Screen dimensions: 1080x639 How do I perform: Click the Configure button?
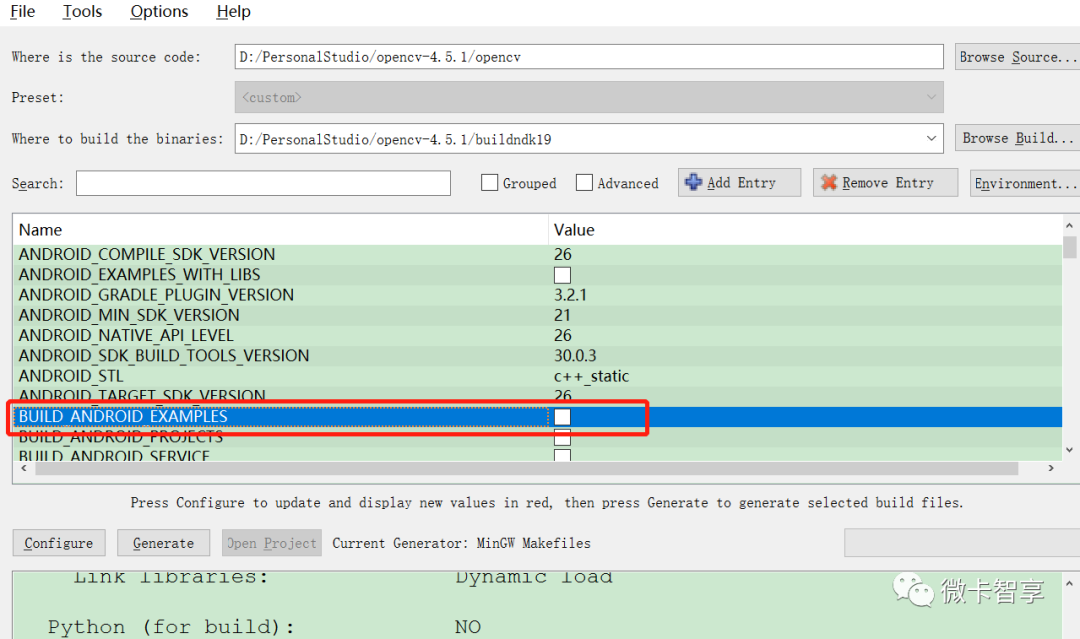coord(59,543)
